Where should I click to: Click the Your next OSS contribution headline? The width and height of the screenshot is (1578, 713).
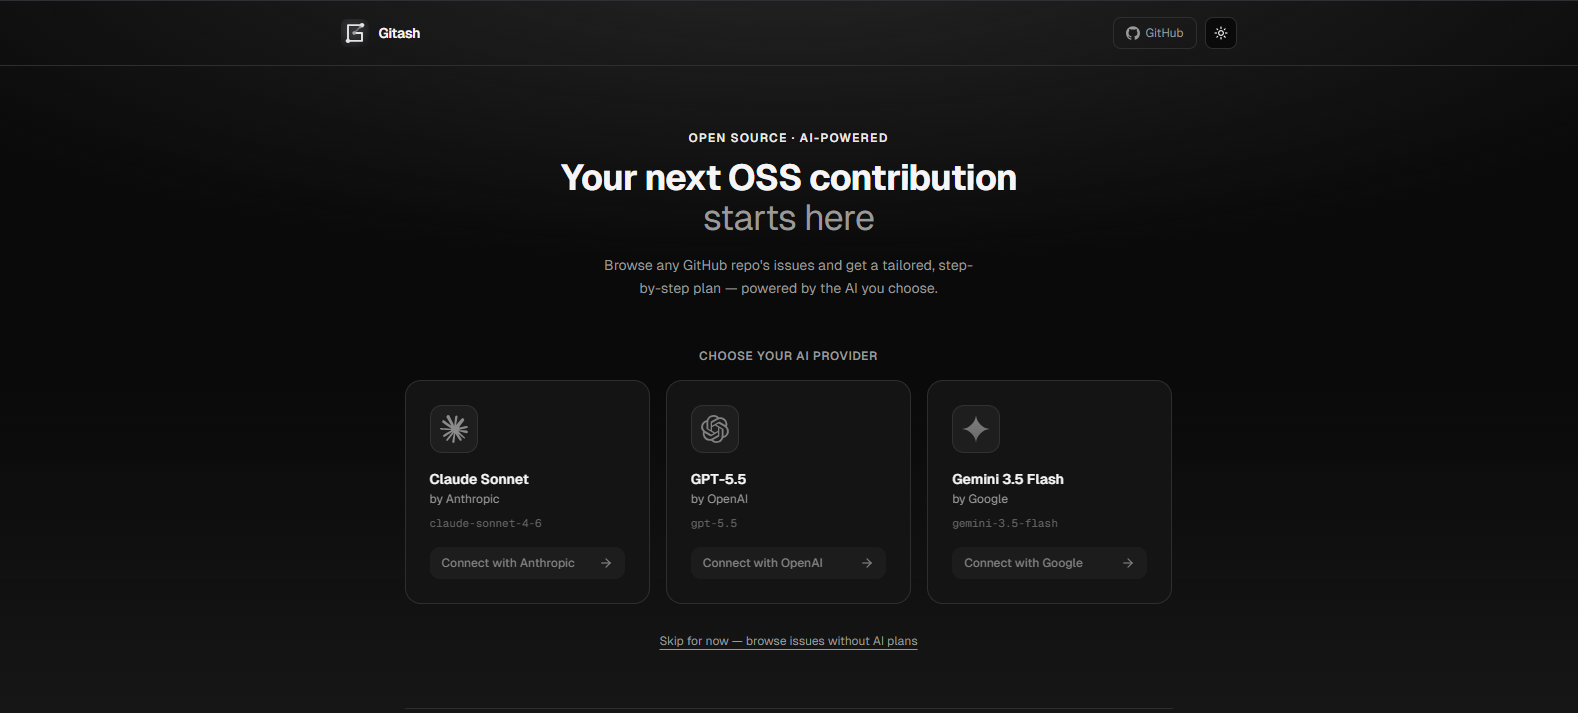(x=788, y=178)
